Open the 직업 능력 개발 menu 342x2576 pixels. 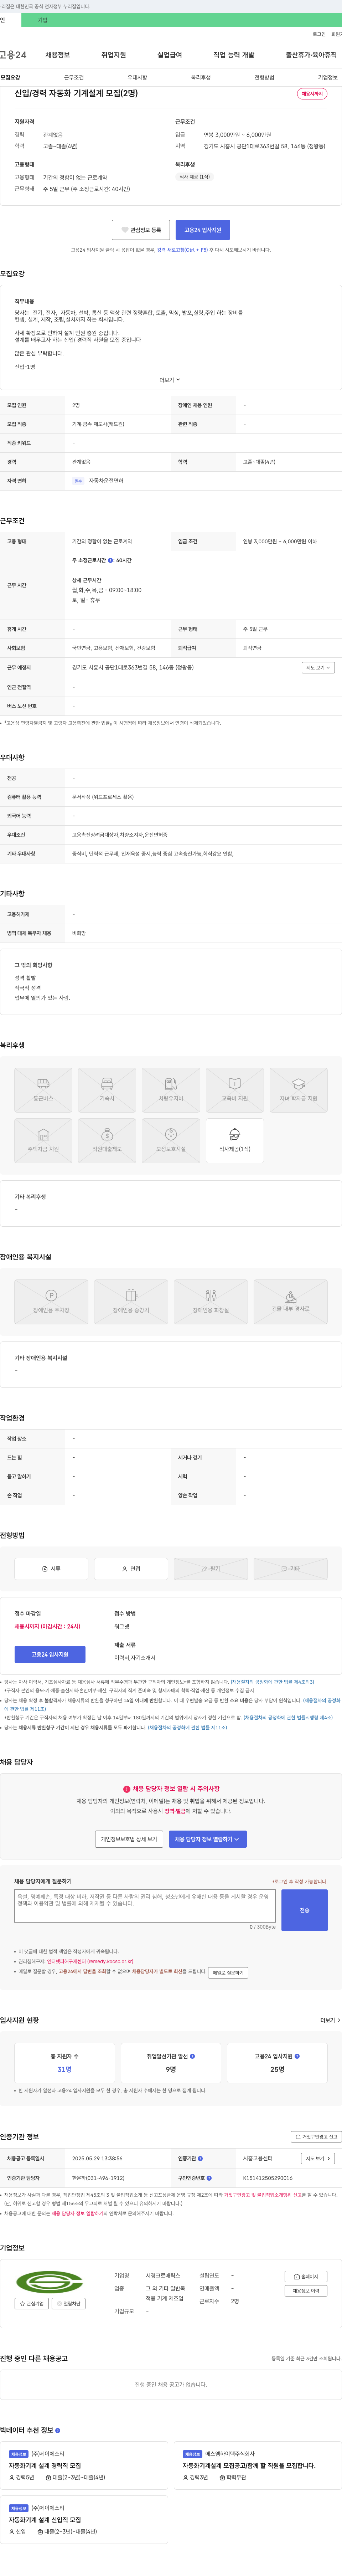point(234,55)
